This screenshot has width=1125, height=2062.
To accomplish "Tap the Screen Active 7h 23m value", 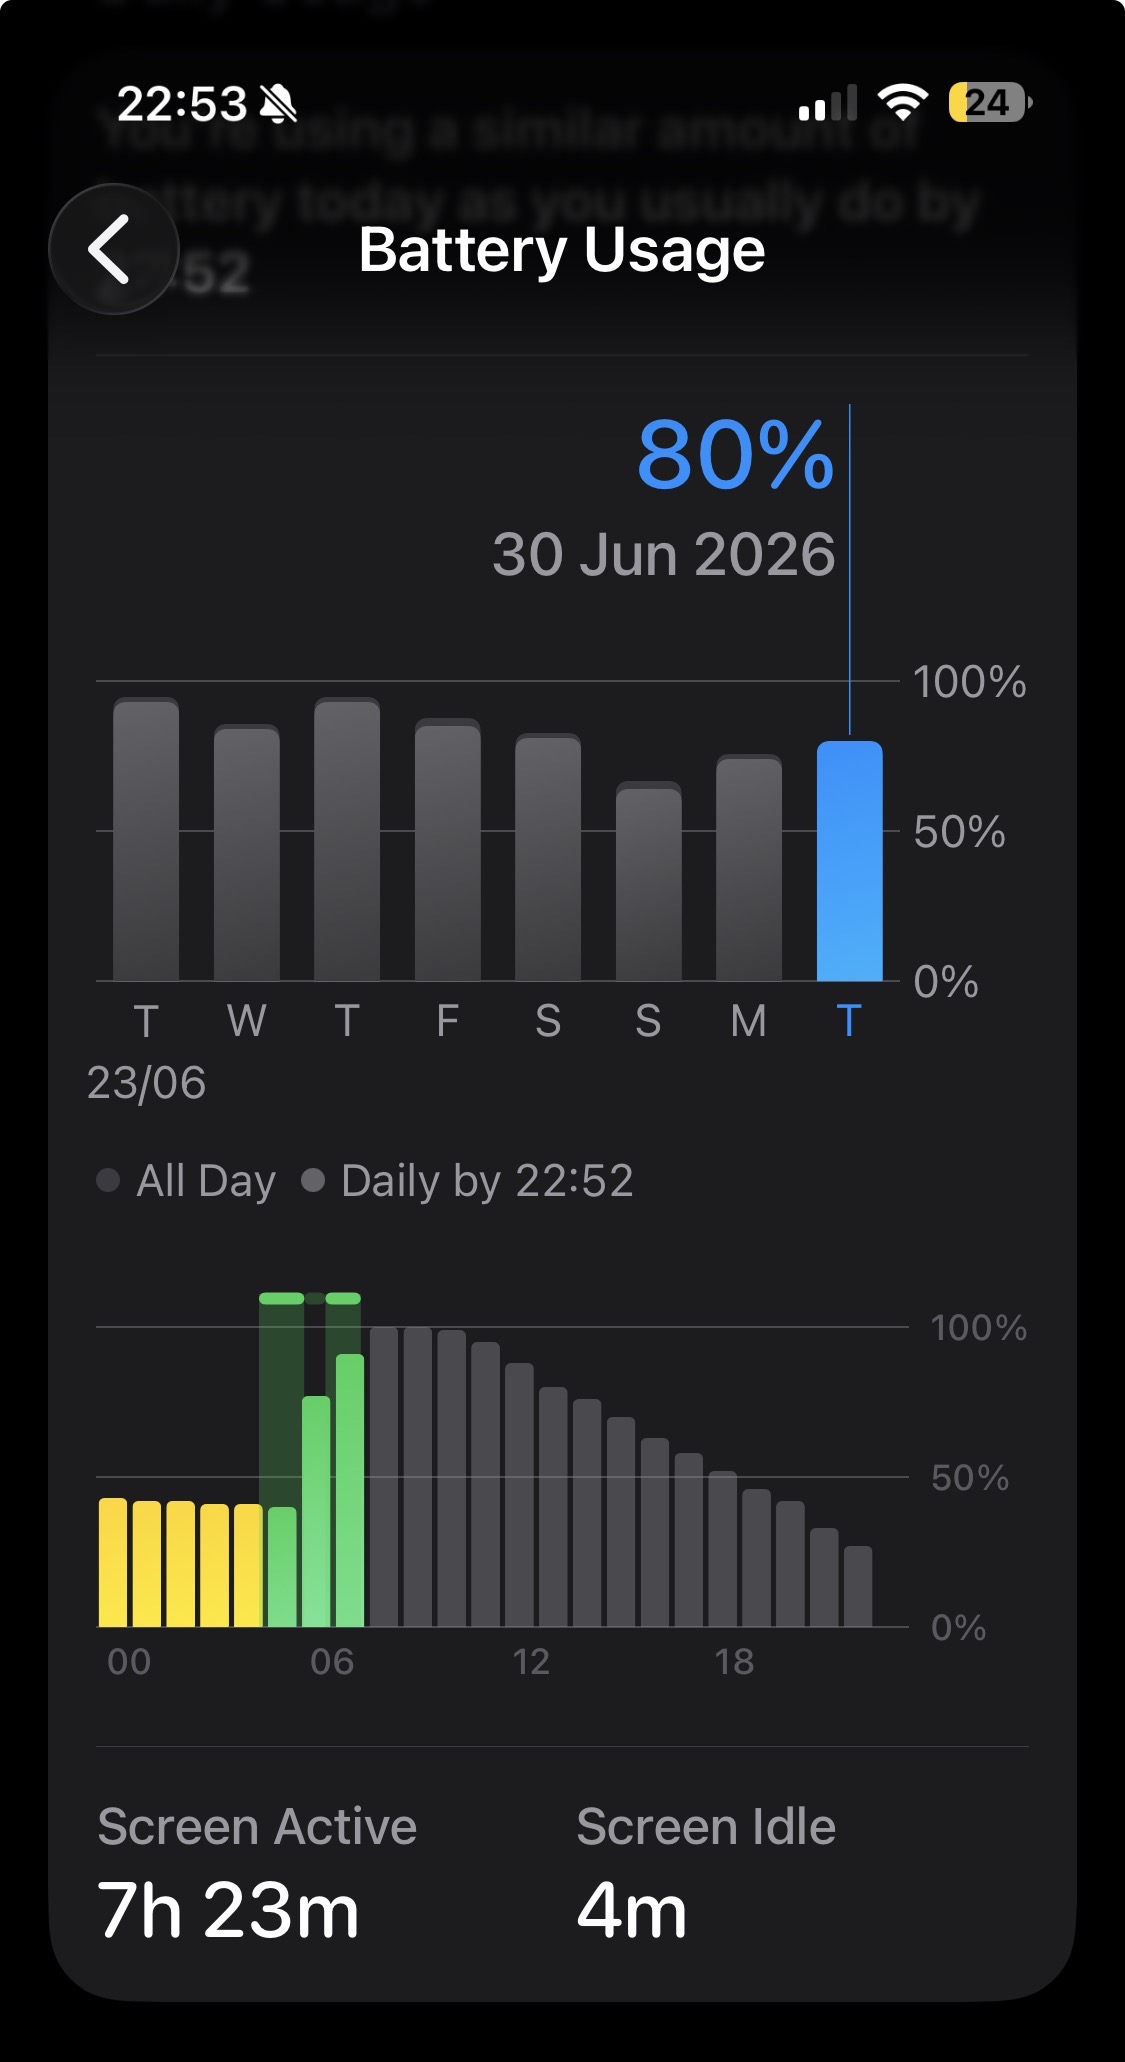I will [x=228, y=1911].
